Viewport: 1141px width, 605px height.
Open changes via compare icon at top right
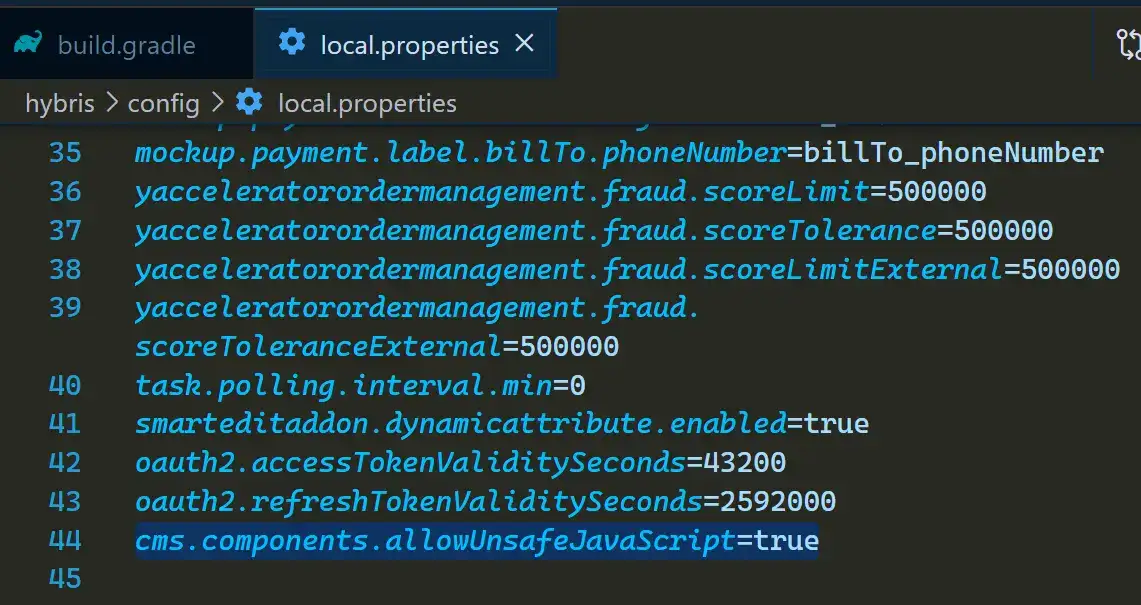pyautogui.click(x=1128, y=44)
